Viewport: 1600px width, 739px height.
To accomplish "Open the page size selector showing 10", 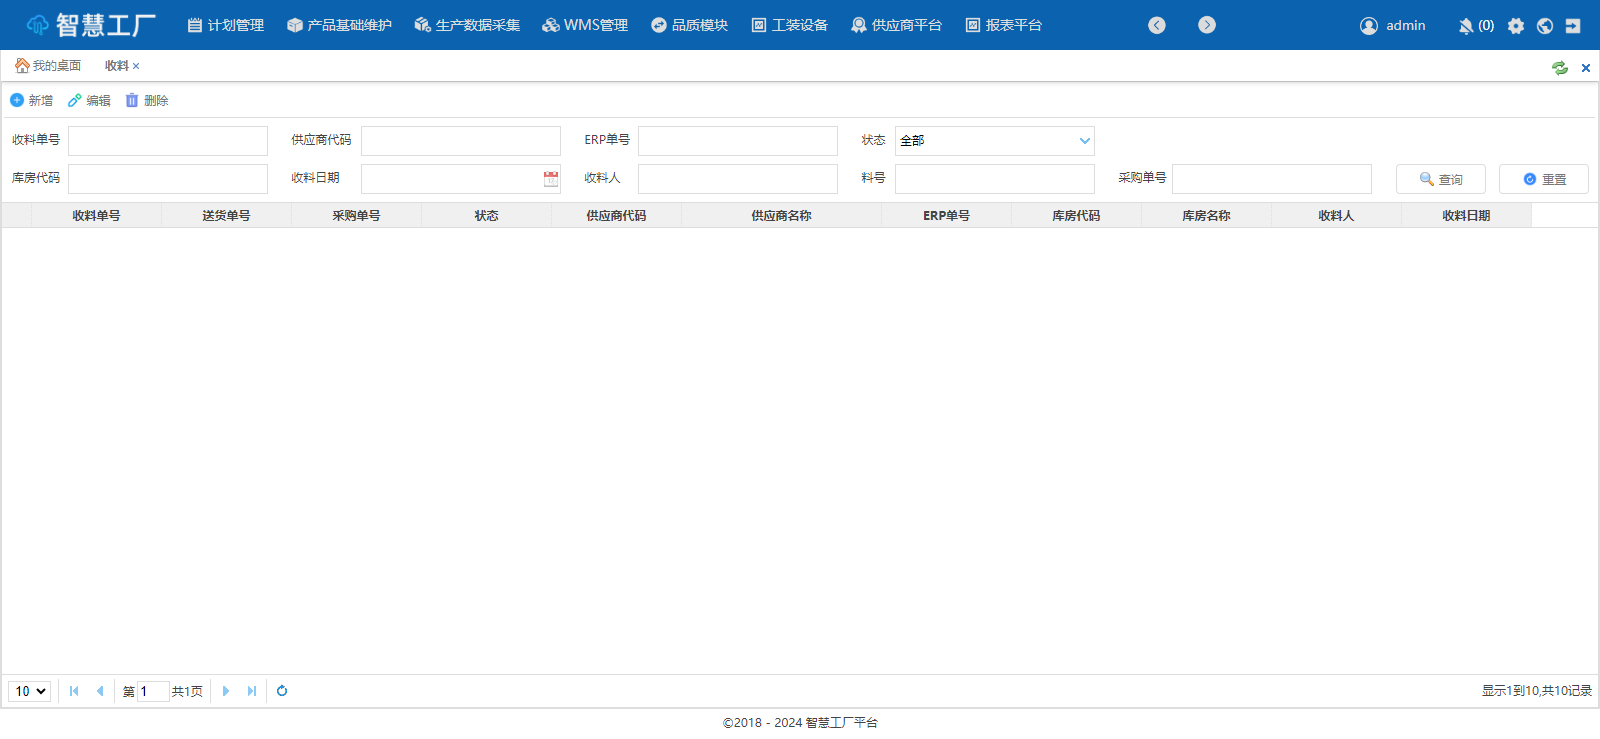I will tap(30, 691).
